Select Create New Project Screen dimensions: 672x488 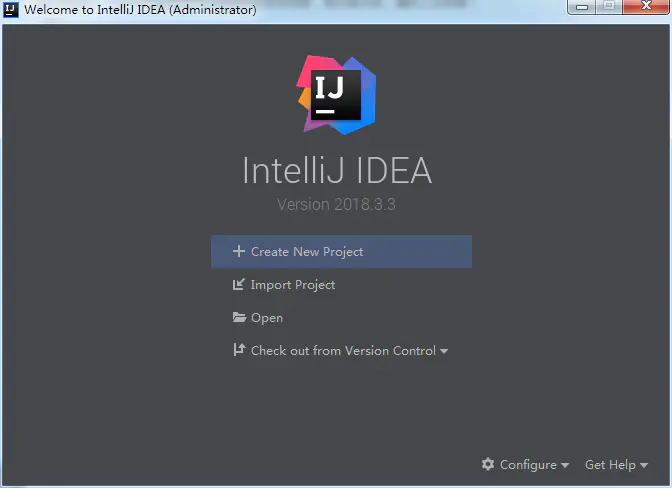pos(341,251)
